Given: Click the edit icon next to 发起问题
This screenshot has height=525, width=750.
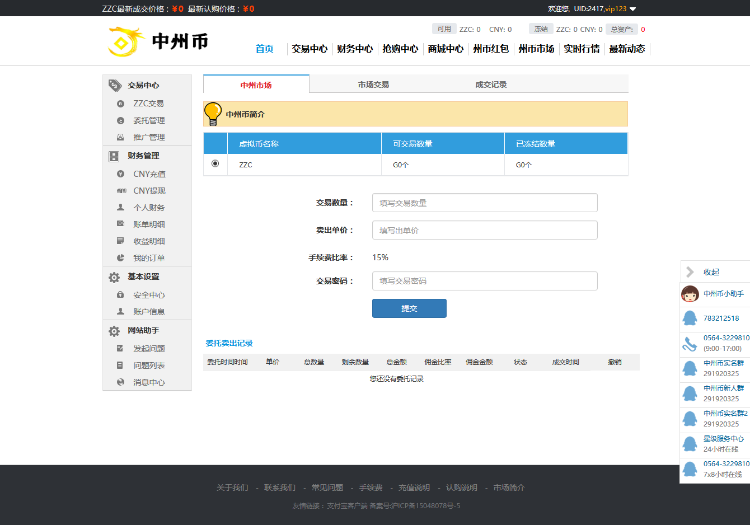Looking at the screenshot, I should (121, 348).
